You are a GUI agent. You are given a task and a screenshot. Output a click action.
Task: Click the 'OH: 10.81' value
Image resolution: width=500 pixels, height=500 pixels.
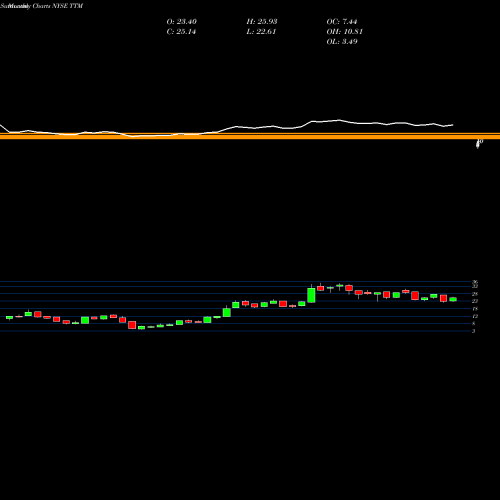344,32
